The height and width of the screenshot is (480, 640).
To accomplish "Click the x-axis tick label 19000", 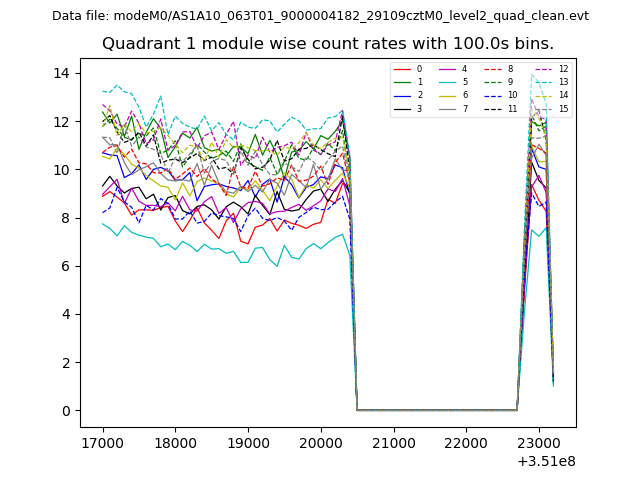I will coord(247,440).
